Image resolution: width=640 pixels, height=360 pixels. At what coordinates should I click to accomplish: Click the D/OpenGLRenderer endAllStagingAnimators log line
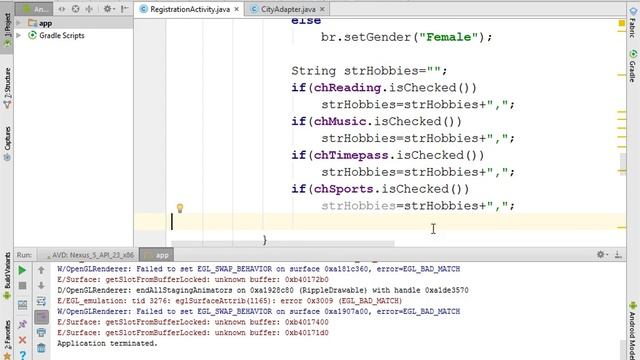[x=263, y=290]
